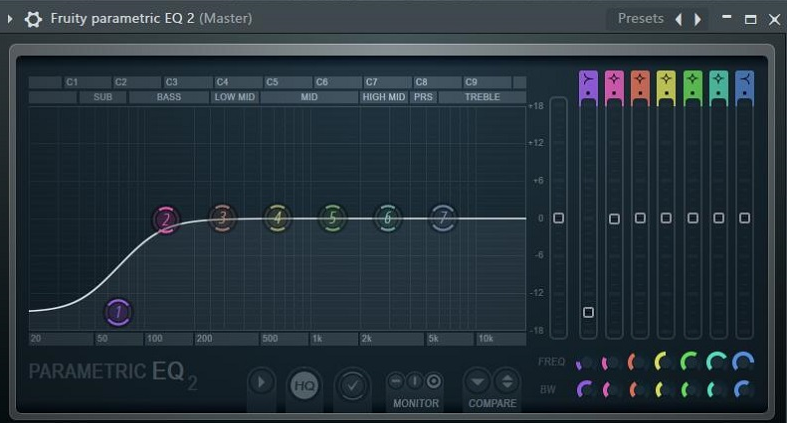The width and height of the screenshot is (787, 423).
Task: Click band 6 gain slider handle
Action: coord(718,218)
